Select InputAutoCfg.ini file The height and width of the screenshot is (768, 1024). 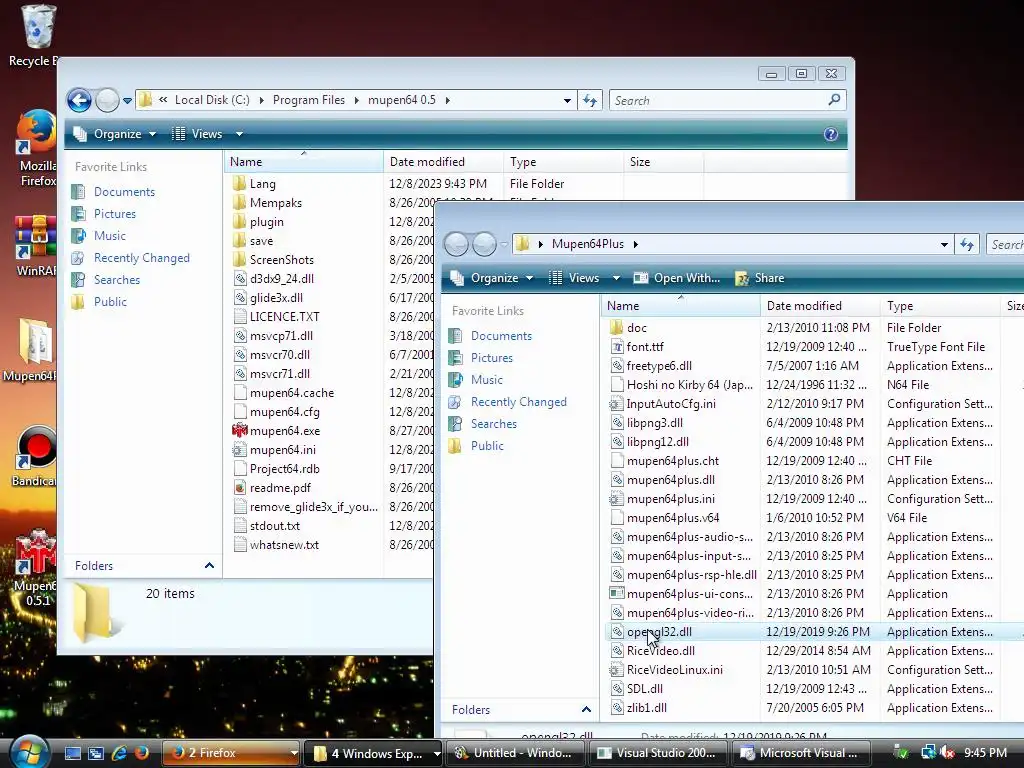[x=671, y=404]
